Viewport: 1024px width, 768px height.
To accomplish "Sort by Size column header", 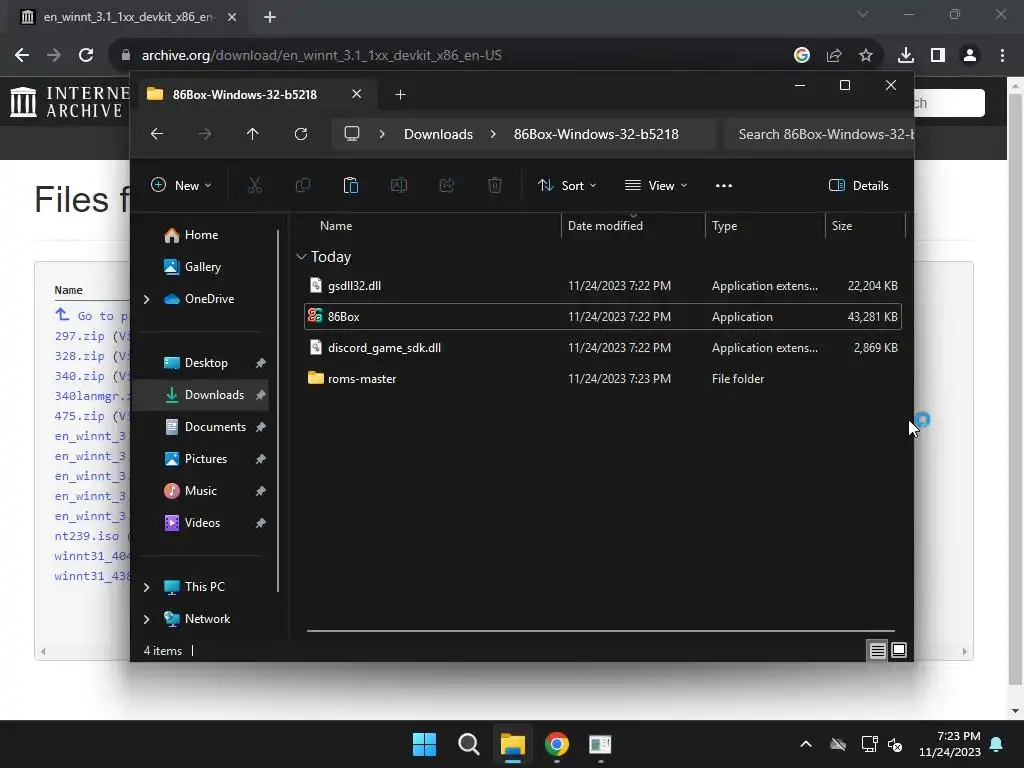I will point(842,226).
